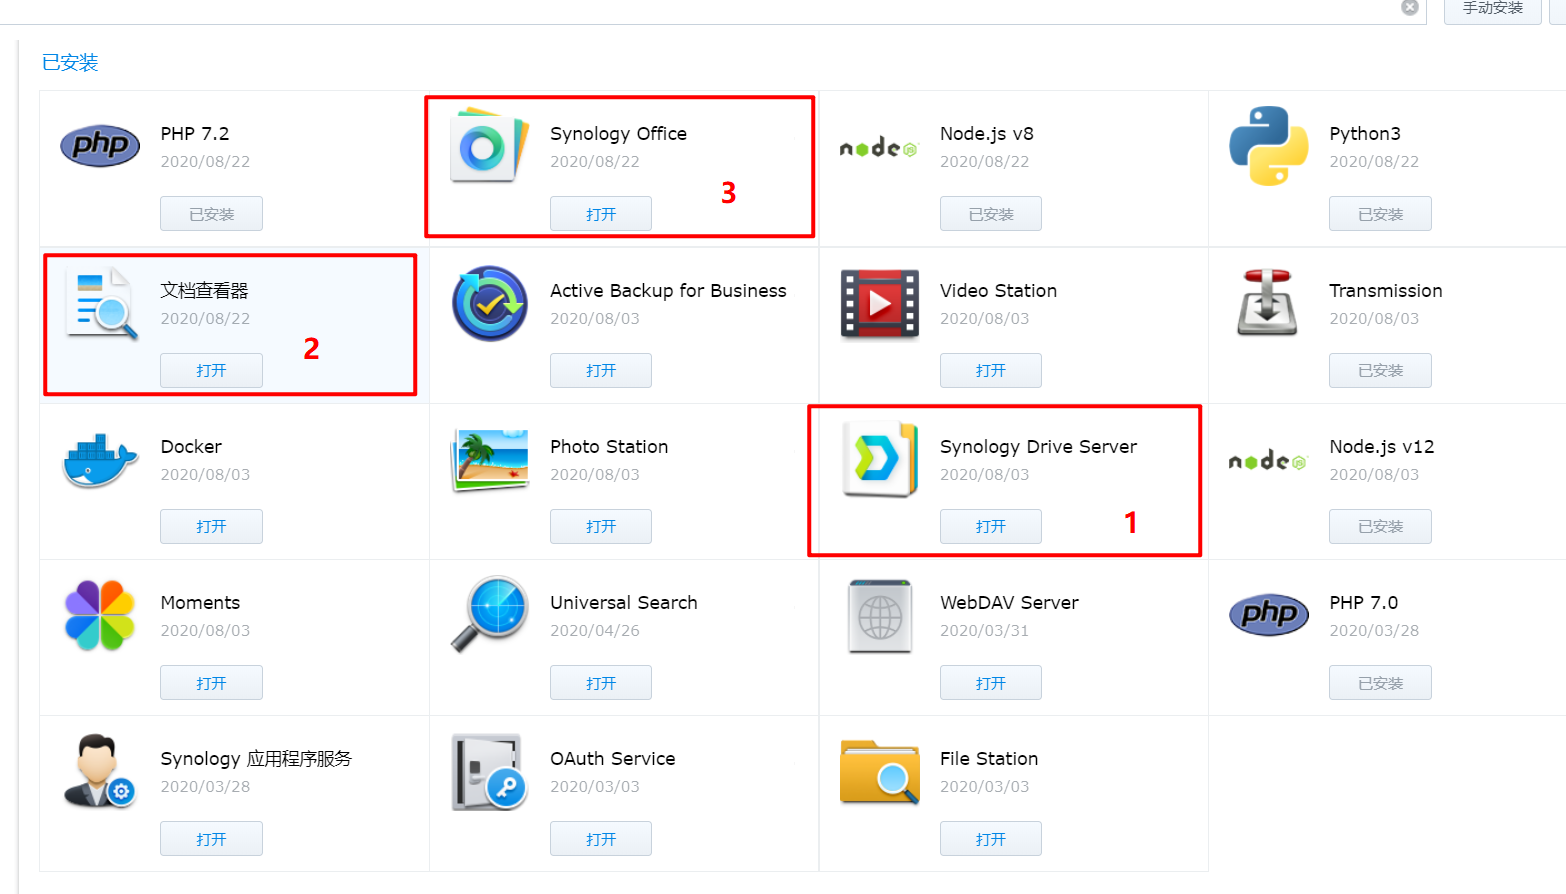This screenshot has width=1566, height=894.
Task: Clear the search field with the X icon
Action: click(x=1410, y=7)
